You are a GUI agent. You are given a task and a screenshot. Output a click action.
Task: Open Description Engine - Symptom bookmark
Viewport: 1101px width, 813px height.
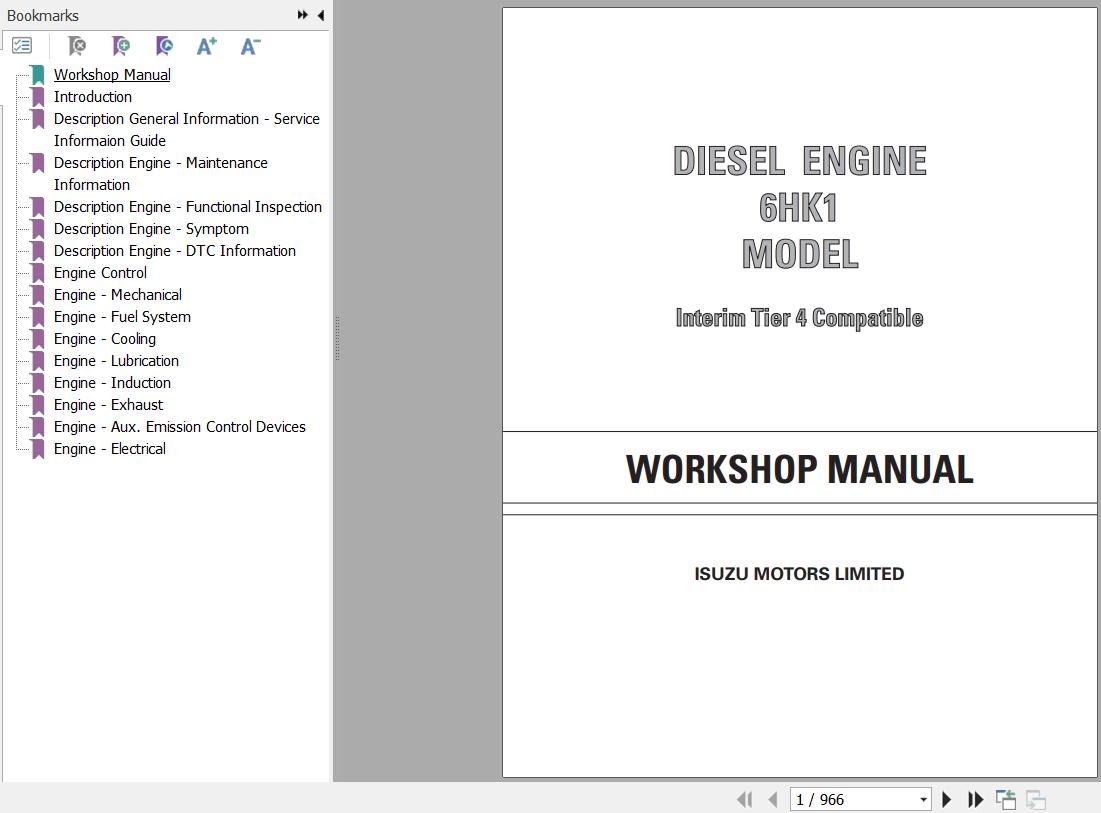[152, 229]
